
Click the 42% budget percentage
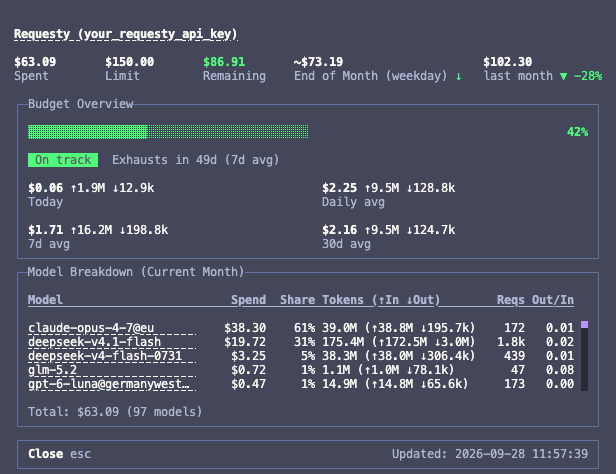tap(578, 132)
